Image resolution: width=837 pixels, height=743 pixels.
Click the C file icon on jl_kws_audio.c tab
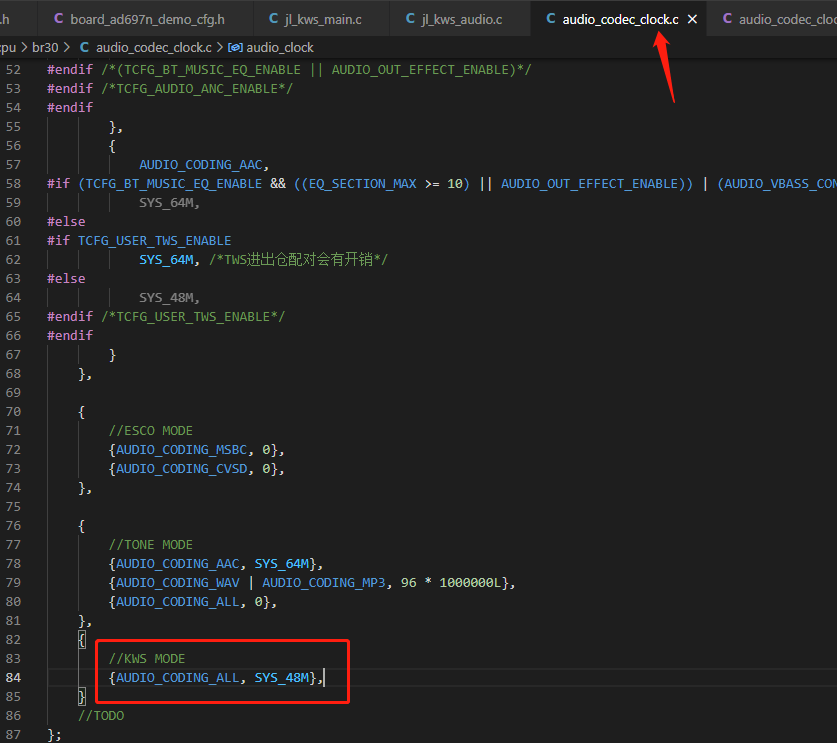pos(410,19)
